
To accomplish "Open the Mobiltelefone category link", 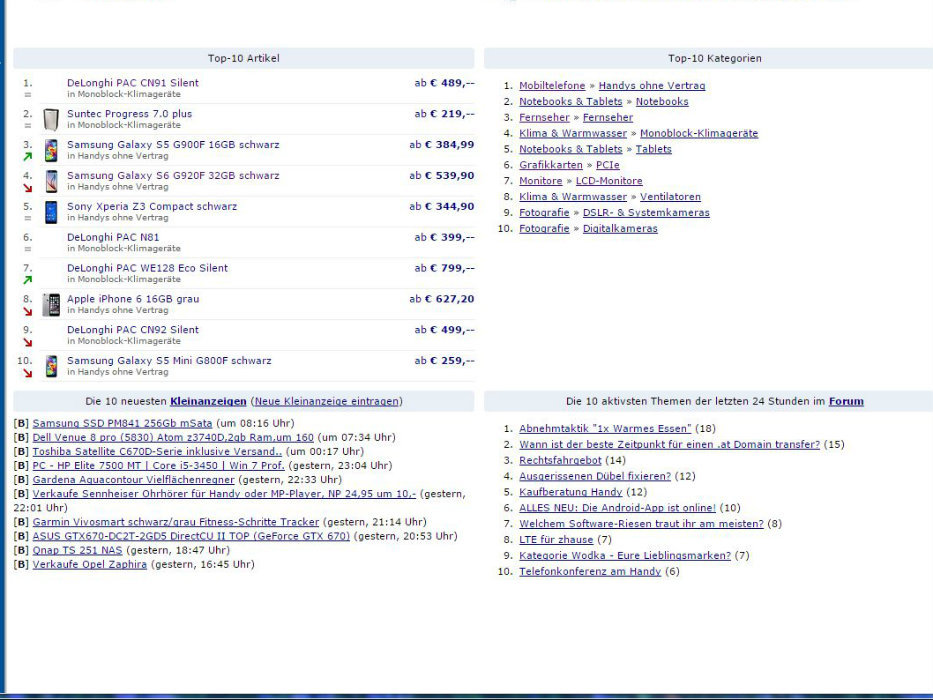I will 552,86.
